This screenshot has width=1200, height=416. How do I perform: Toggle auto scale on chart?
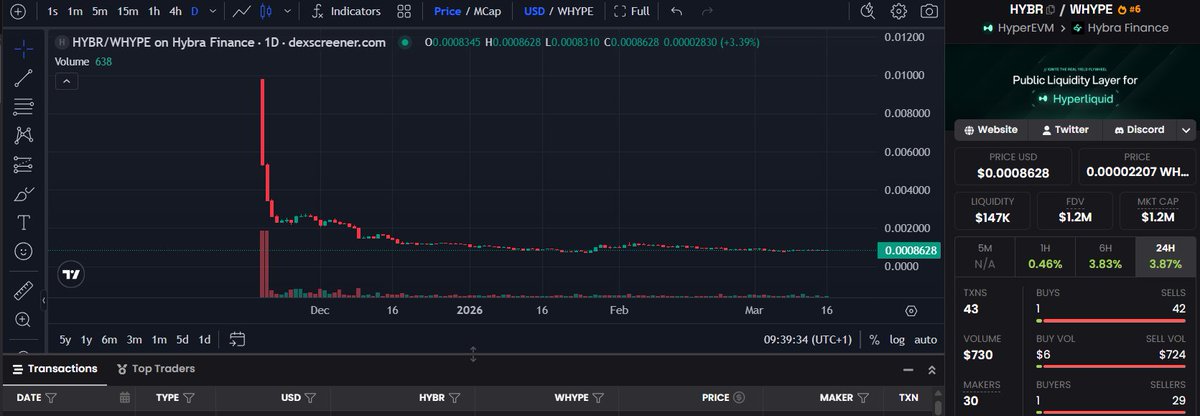click(926, 339)
